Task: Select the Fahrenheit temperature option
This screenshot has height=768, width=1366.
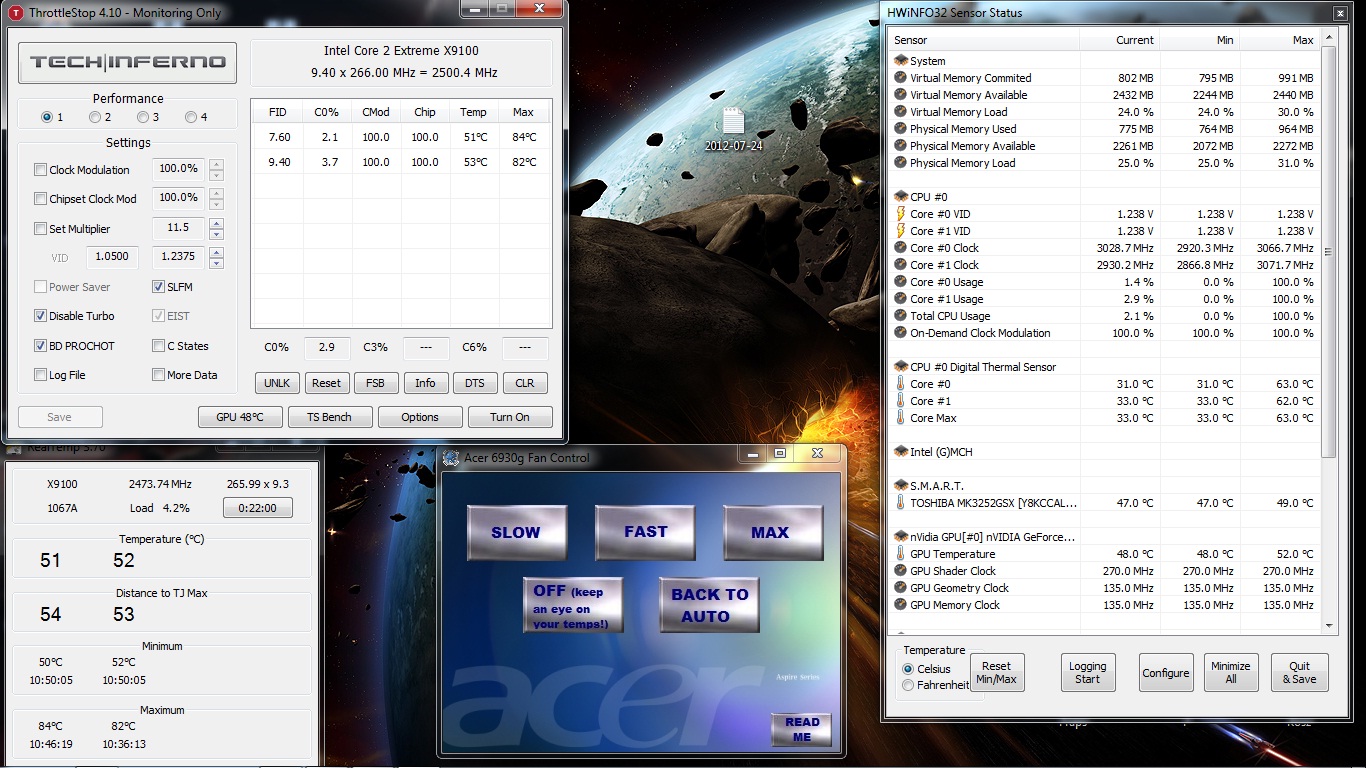Action: (x=908, y=686)
